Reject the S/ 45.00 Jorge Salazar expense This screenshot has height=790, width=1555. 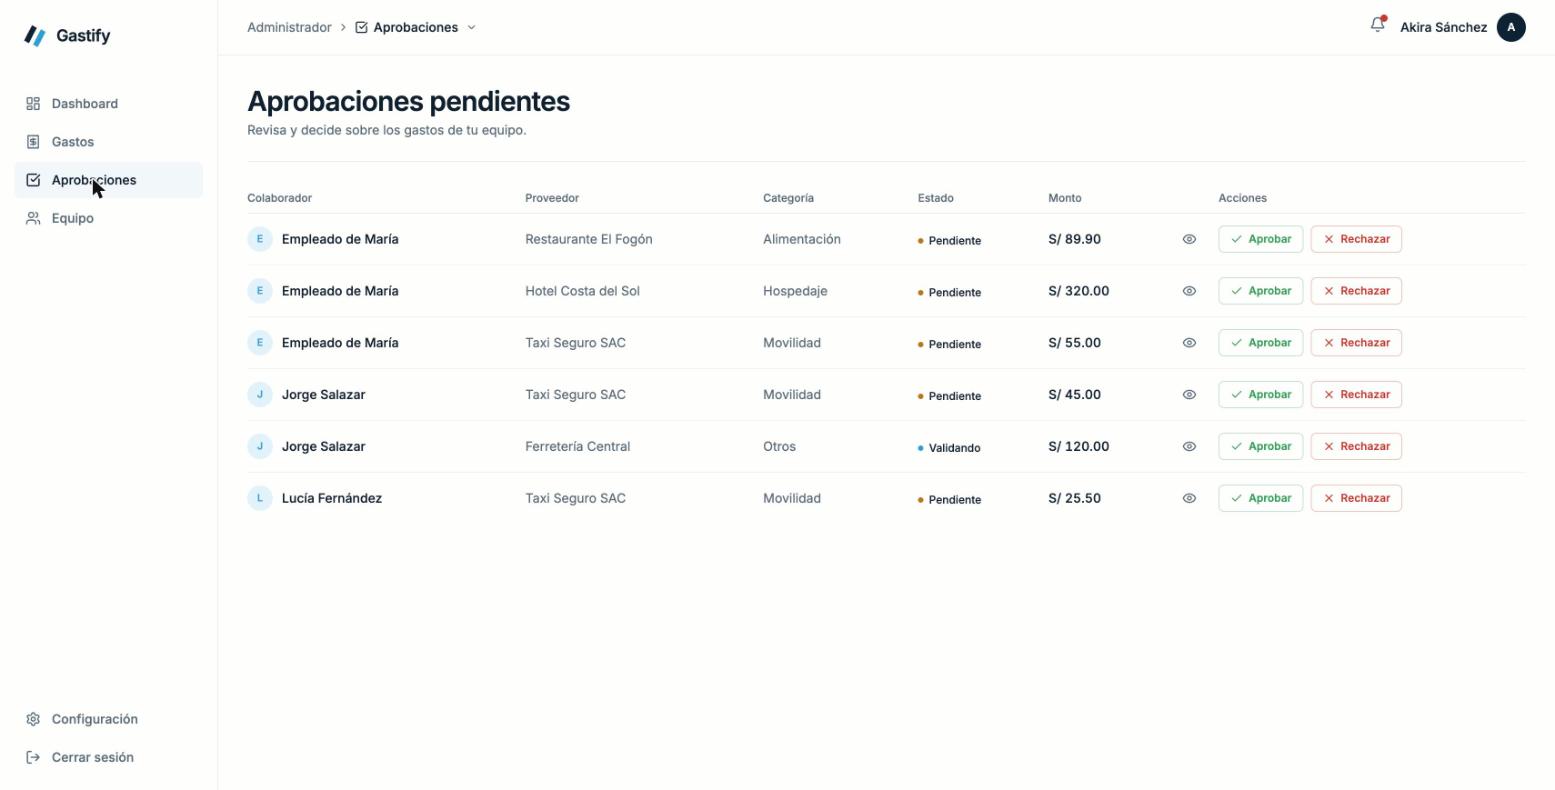point(1356,395)
